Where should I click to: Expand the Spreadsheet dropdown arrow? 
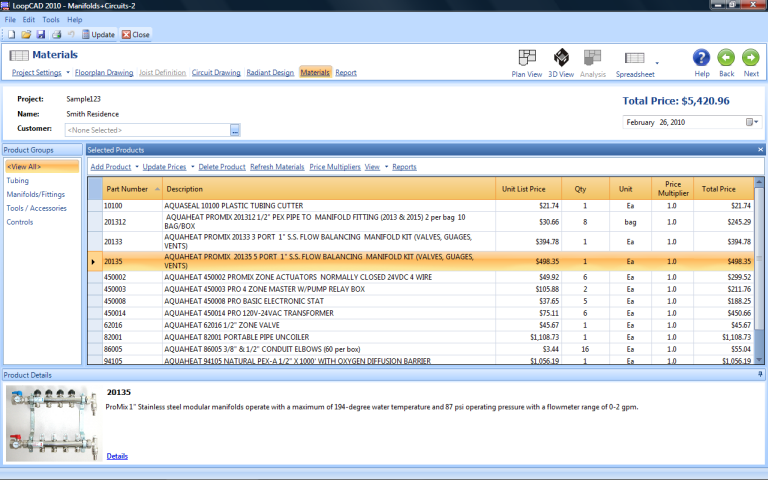click(x=657, y=63)
